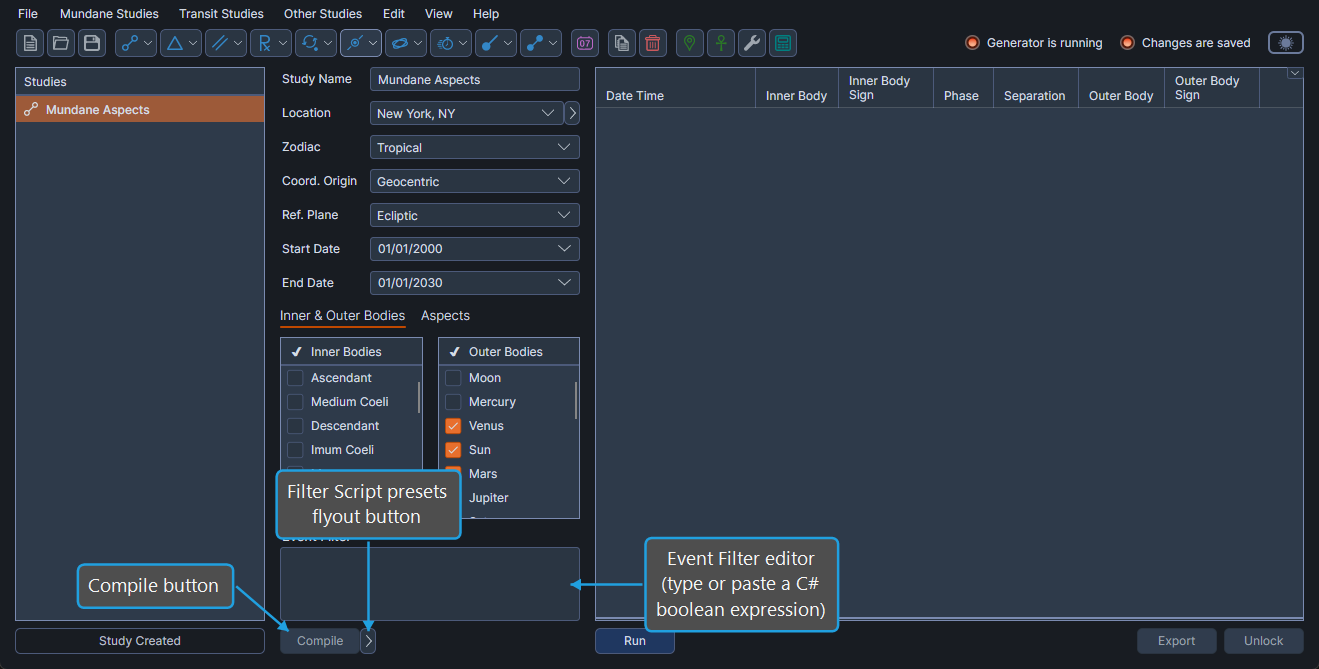This screenshot has height=669, width=1319.
Task: Select the aspects study tool icon
Action: pyautogui.click(x=129, y=43)
